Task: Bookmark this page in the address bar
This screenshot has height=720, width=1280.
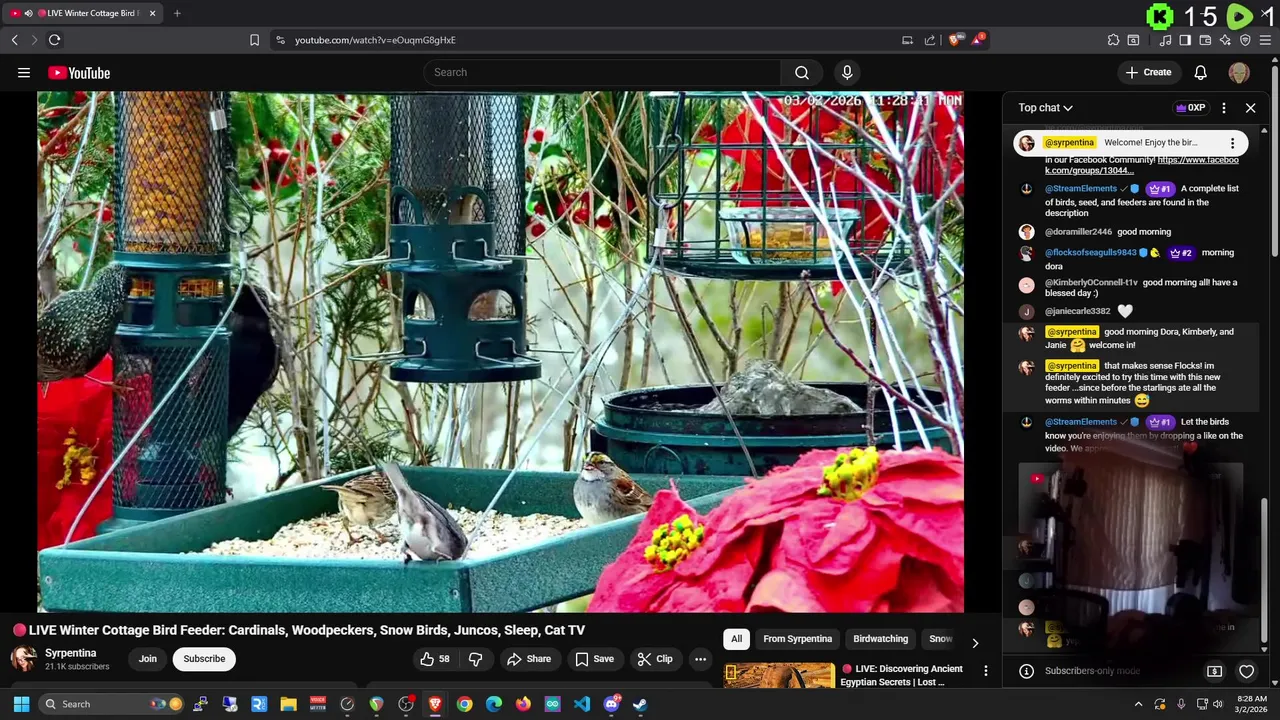Action: click(x=254, y=40)
